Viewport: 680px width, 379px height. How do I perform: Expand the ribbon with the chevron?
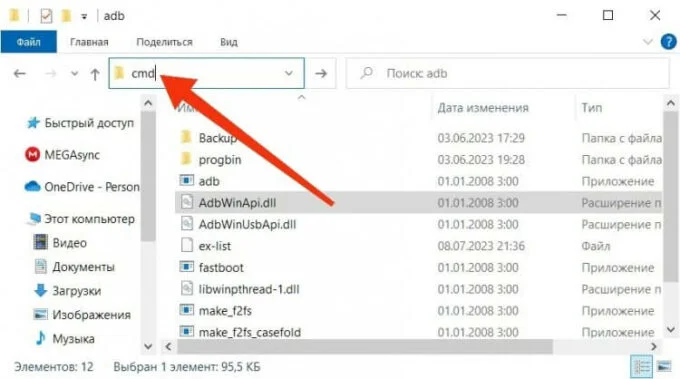[647, 42]
